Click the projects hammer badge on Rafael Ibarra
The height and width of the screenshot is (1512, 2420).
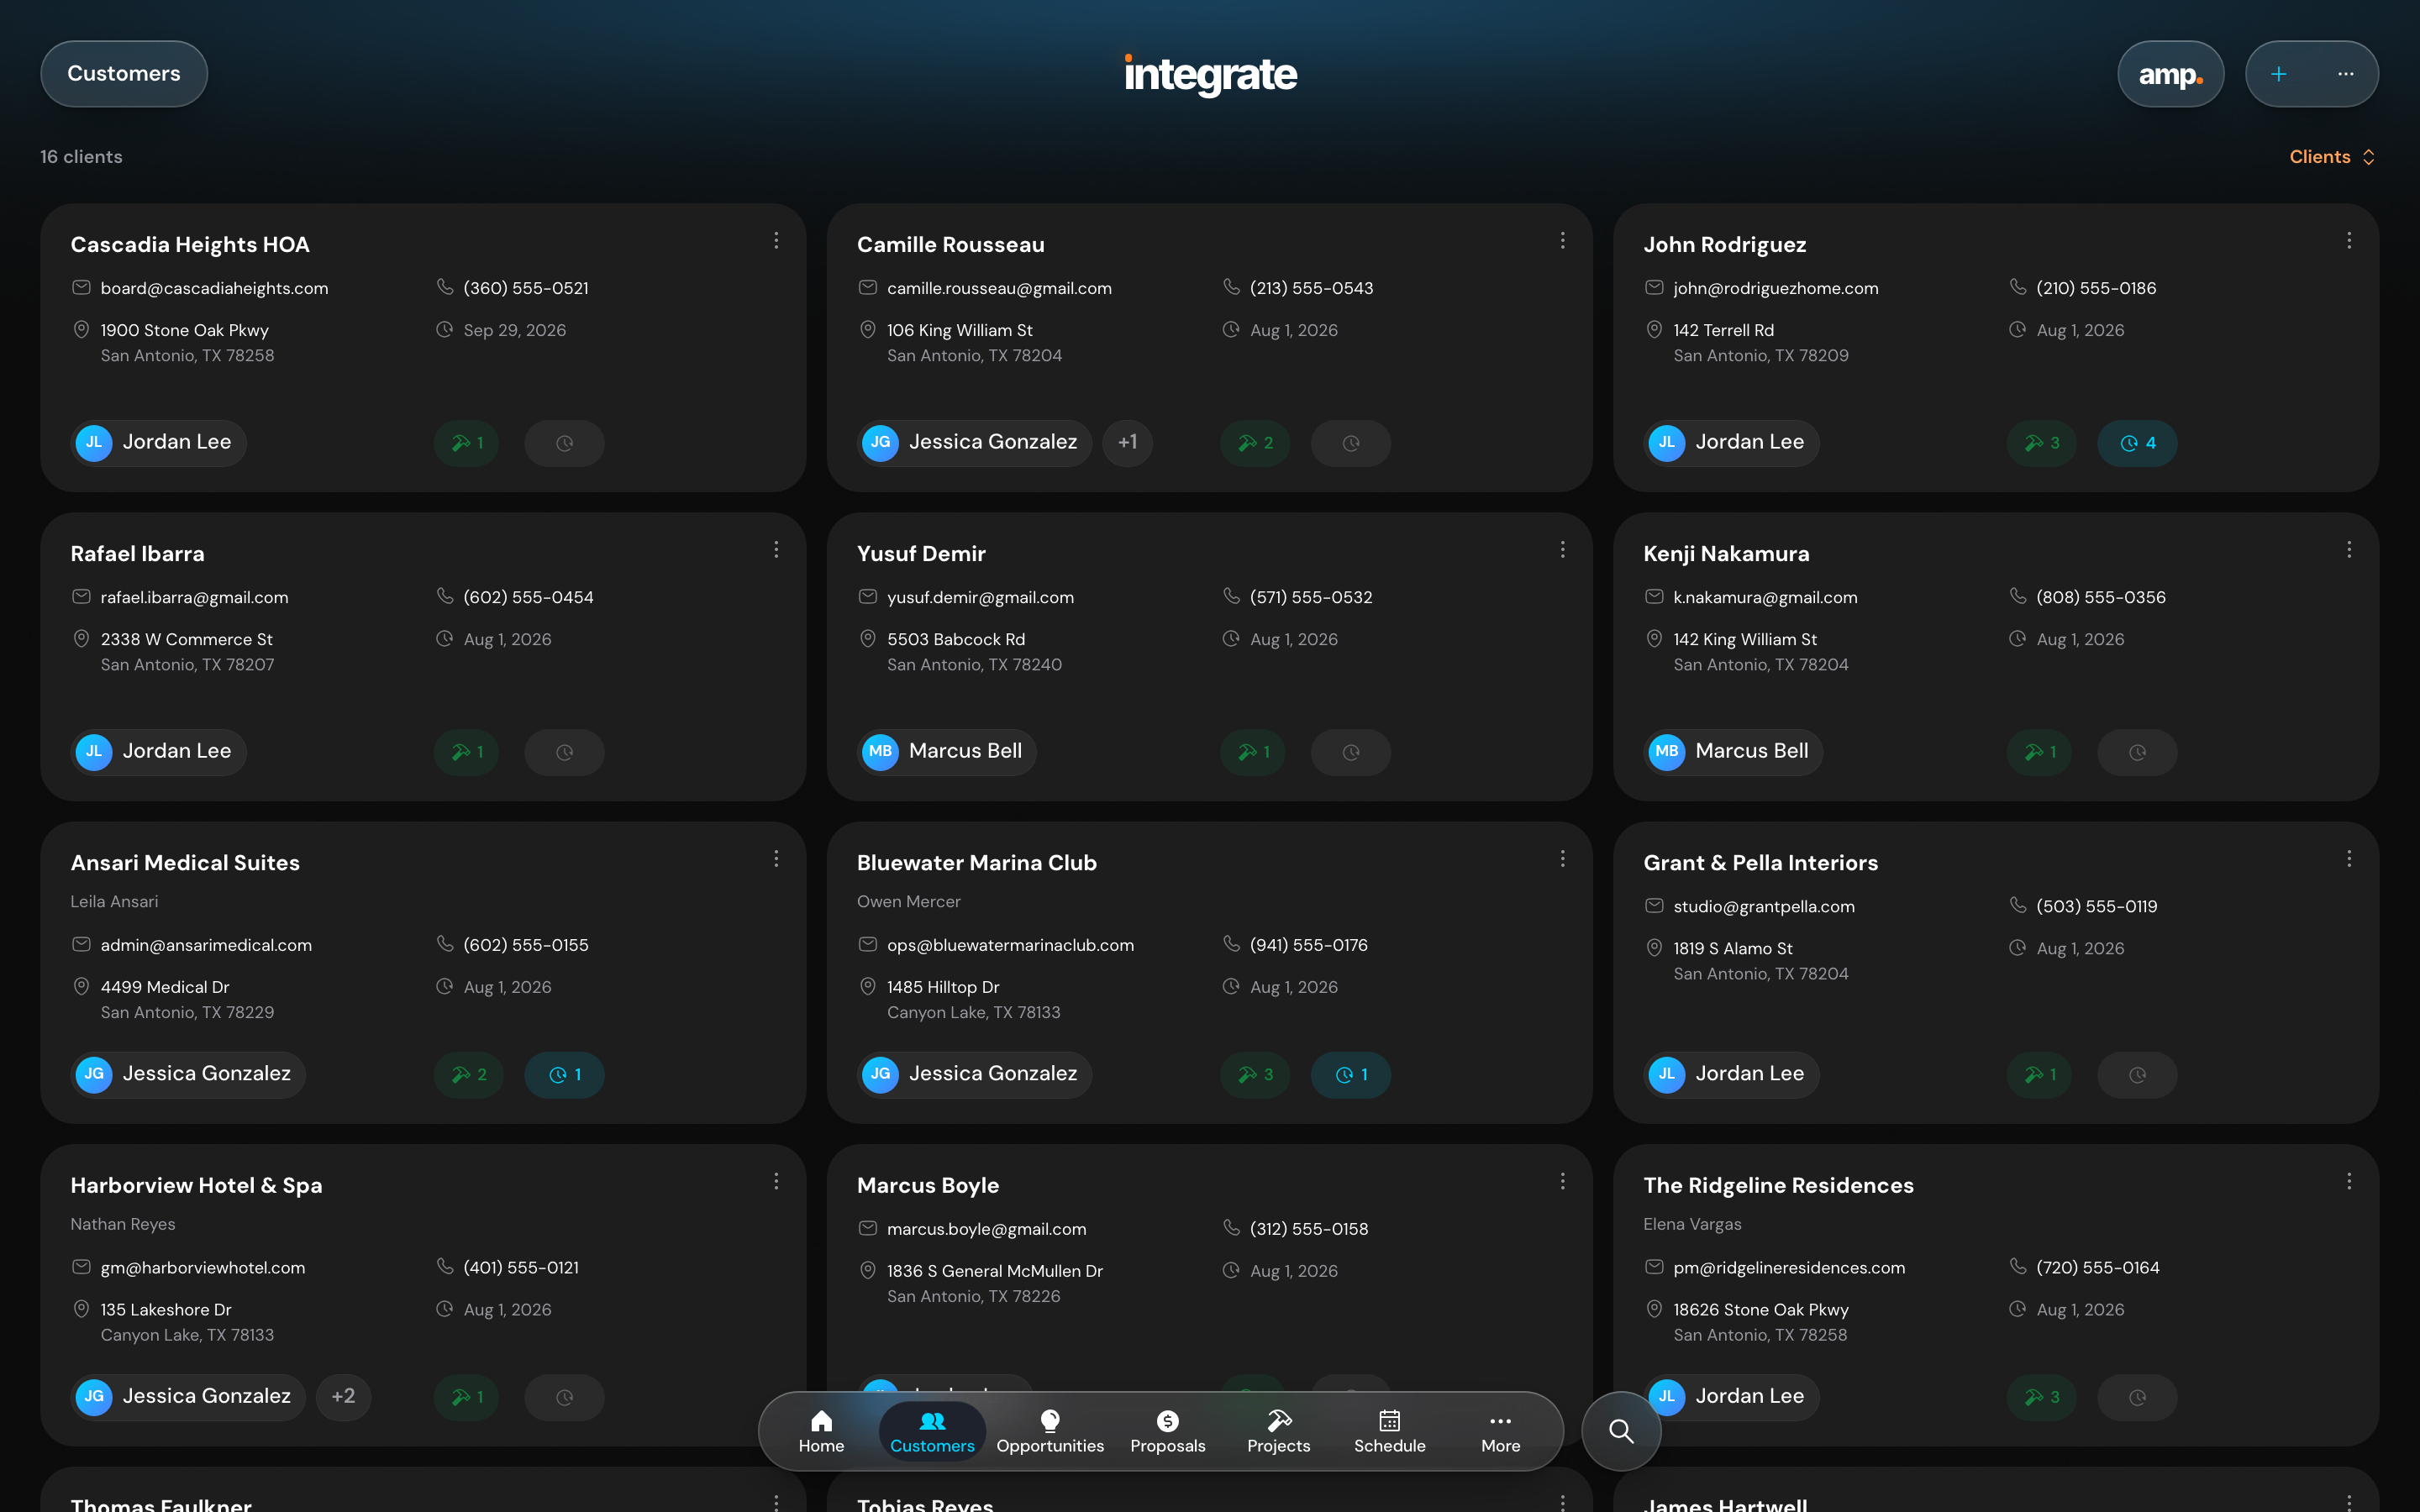coord(466,752)
